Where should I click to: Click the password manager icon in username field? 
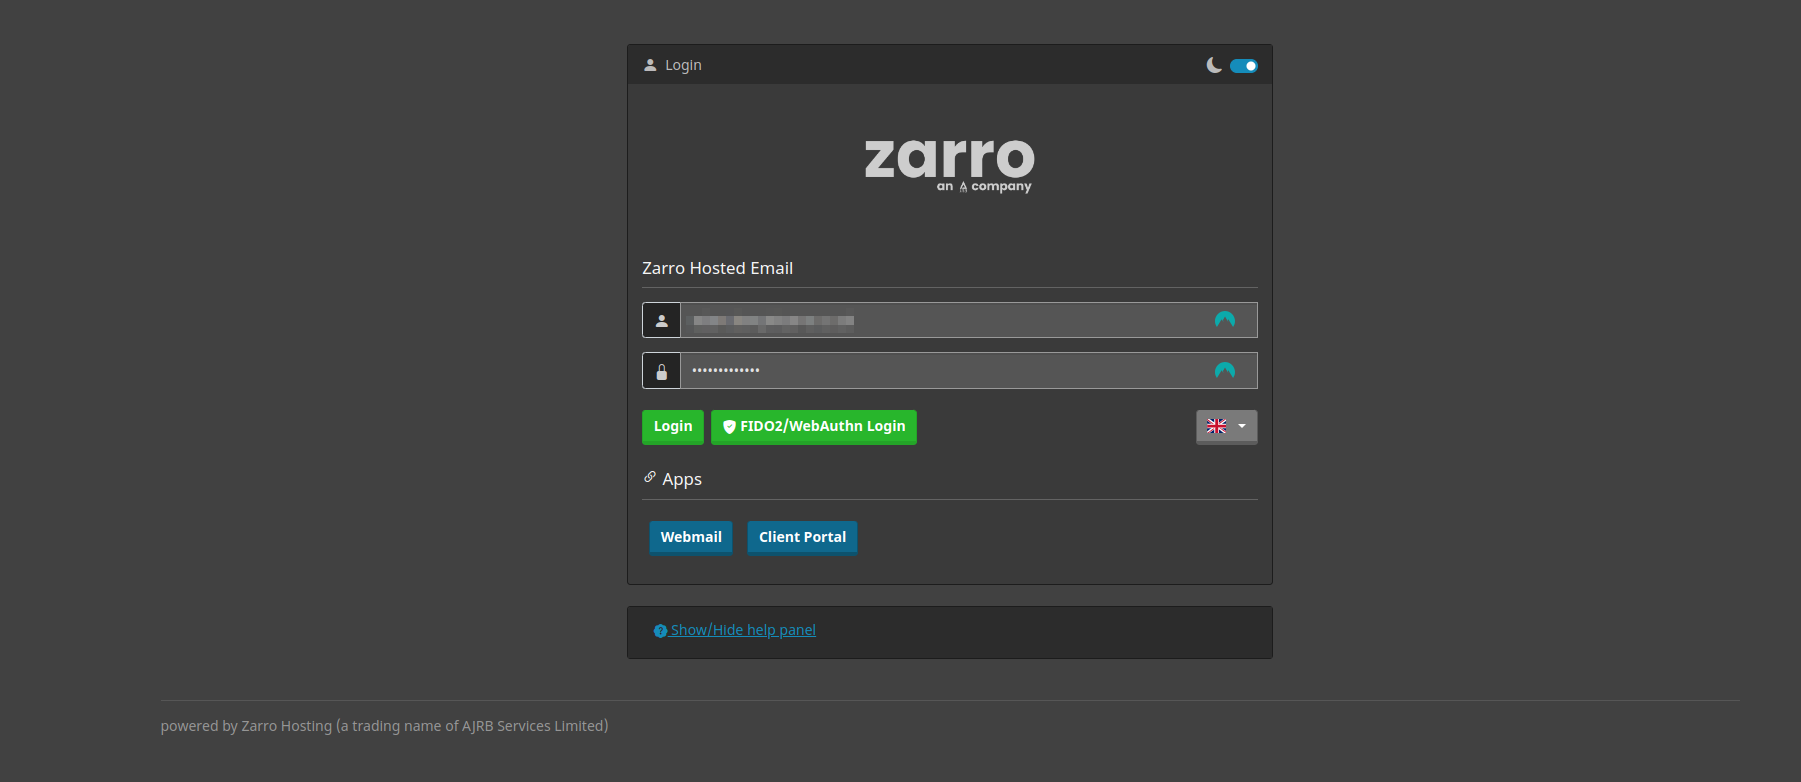[x=1224, y=320]
